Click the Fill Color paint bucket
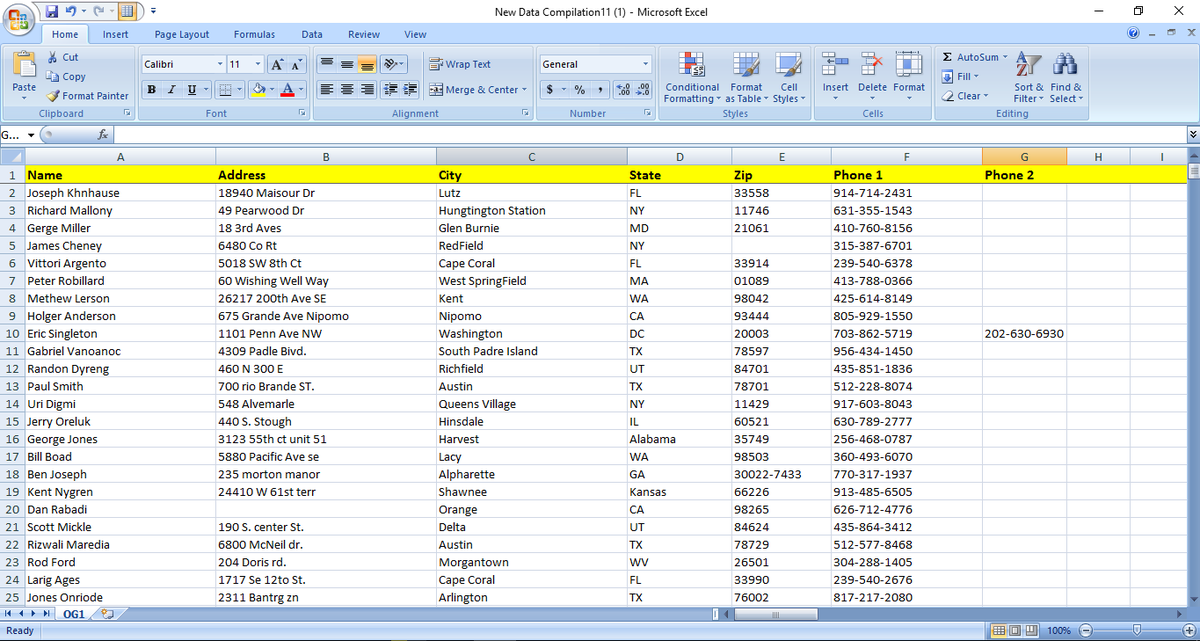 [258, 90]
